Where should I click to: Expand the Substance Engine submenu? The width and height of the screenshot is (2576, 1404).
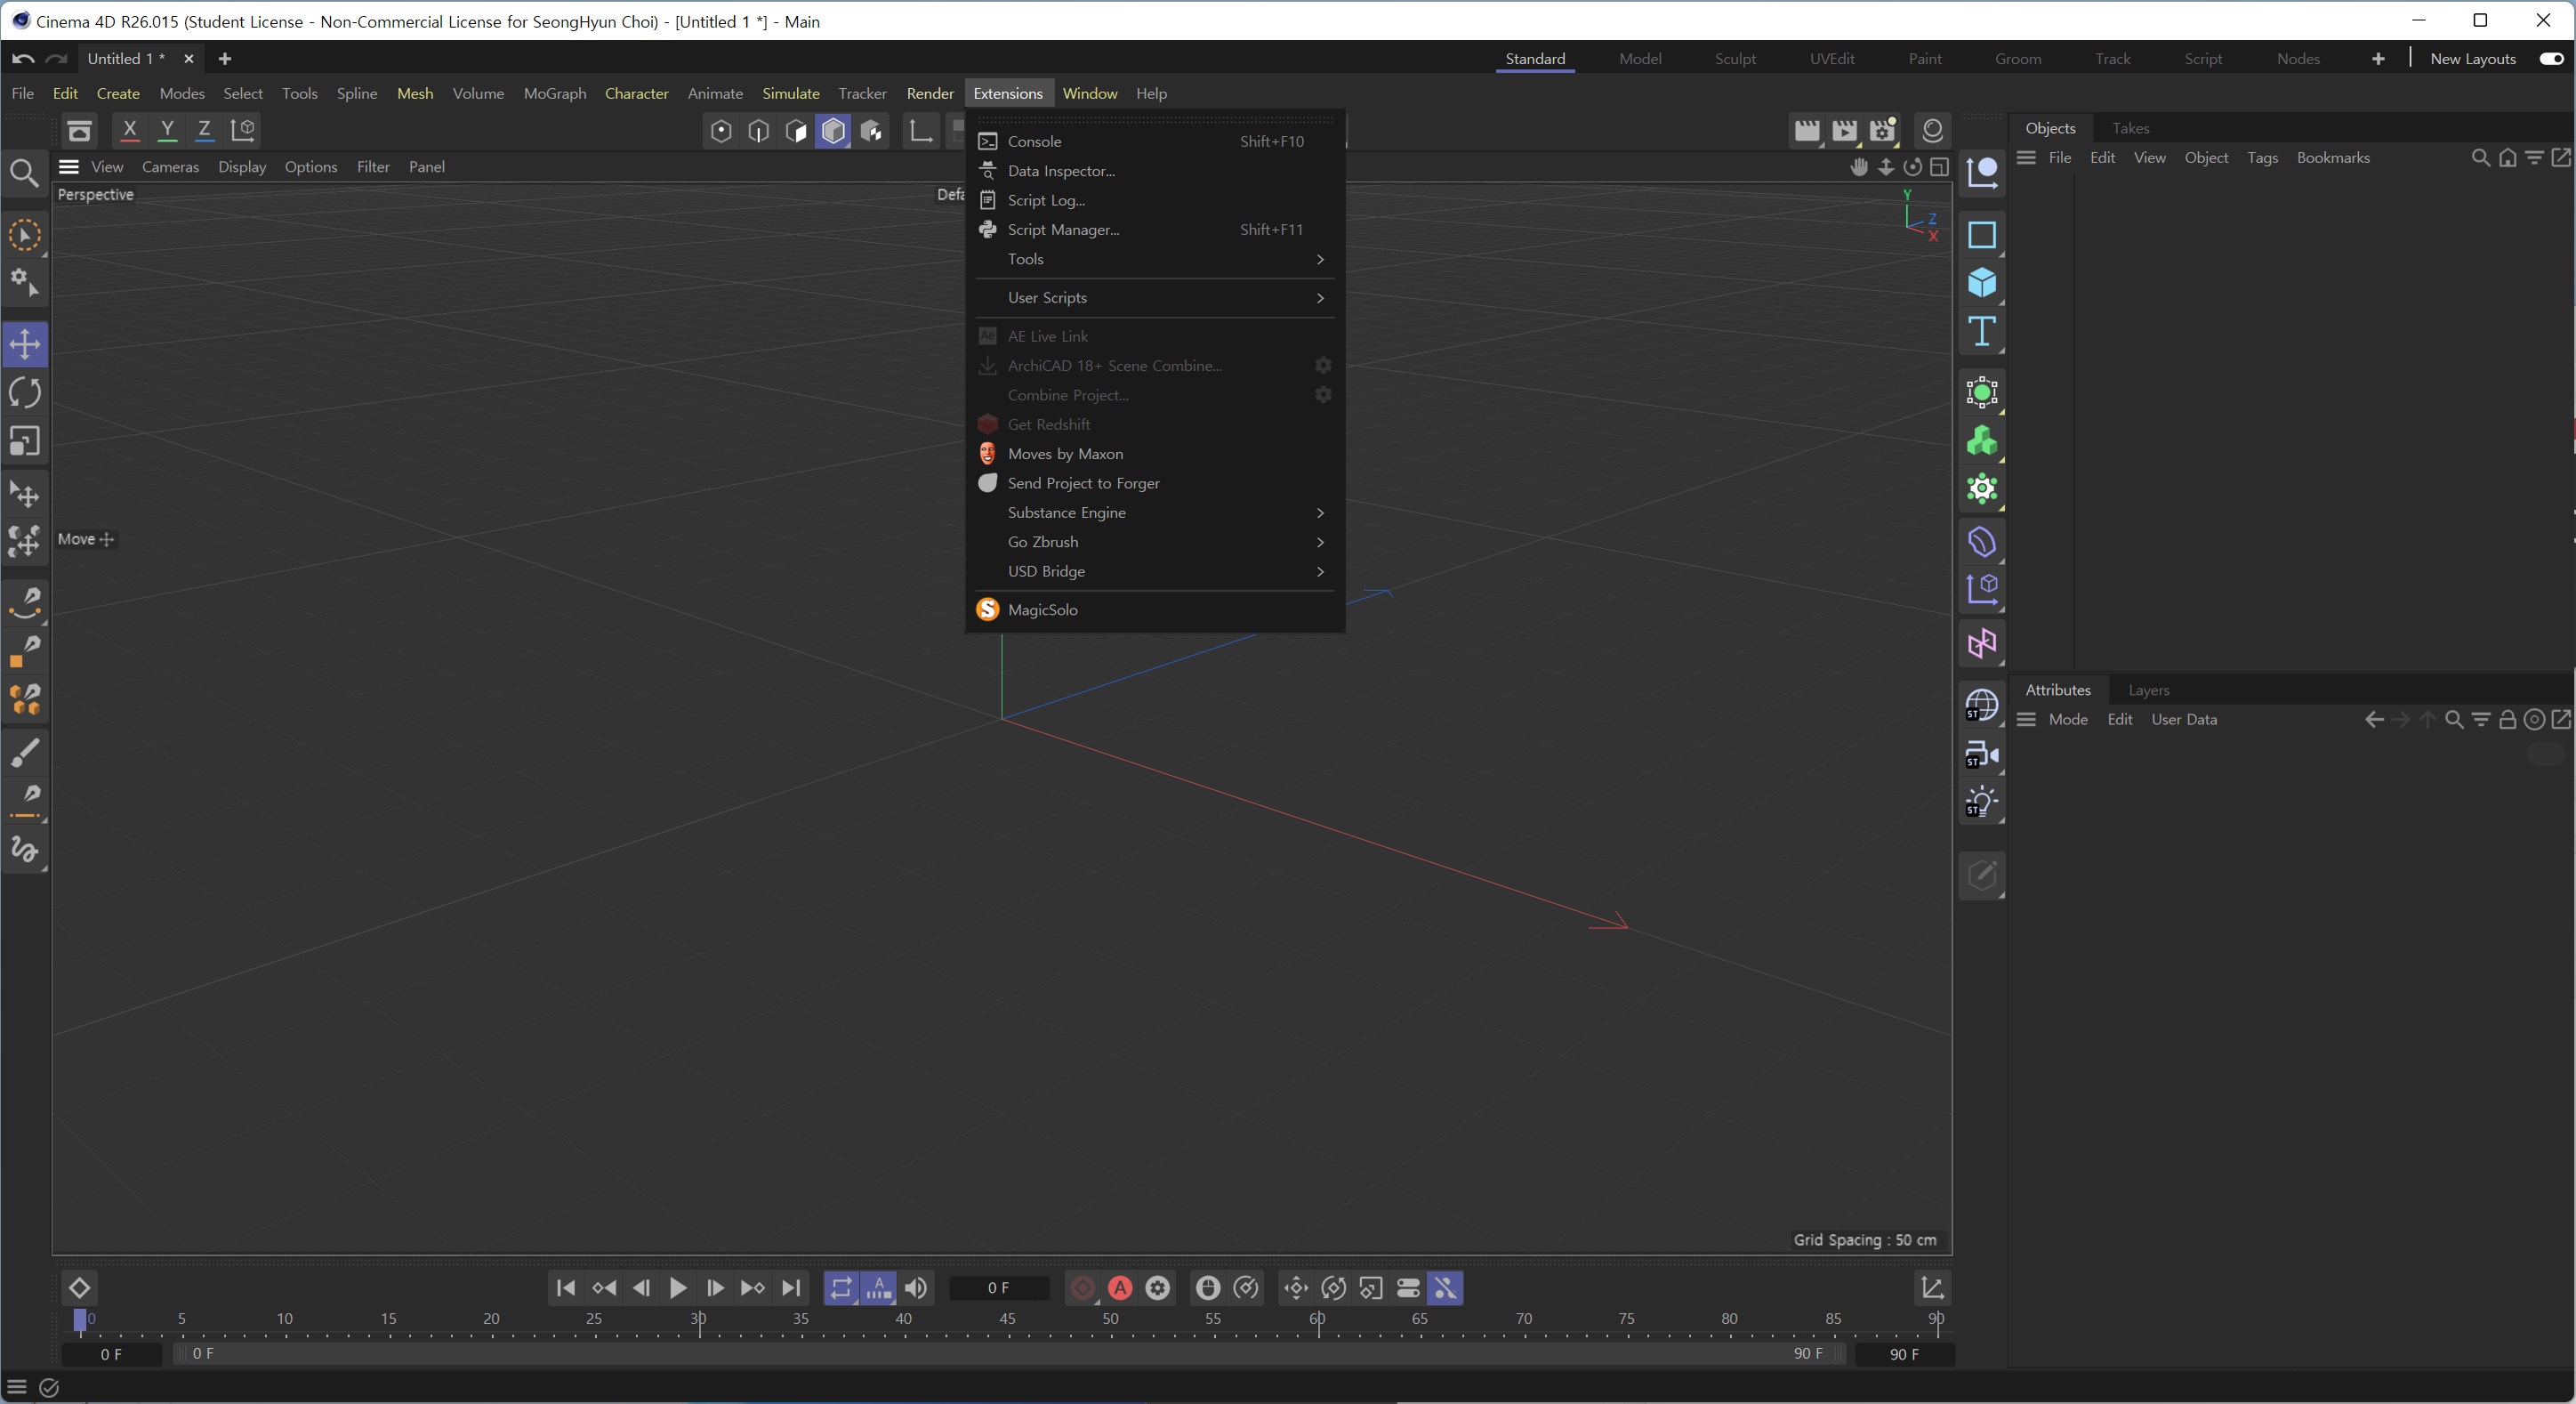coord(1155,513)
